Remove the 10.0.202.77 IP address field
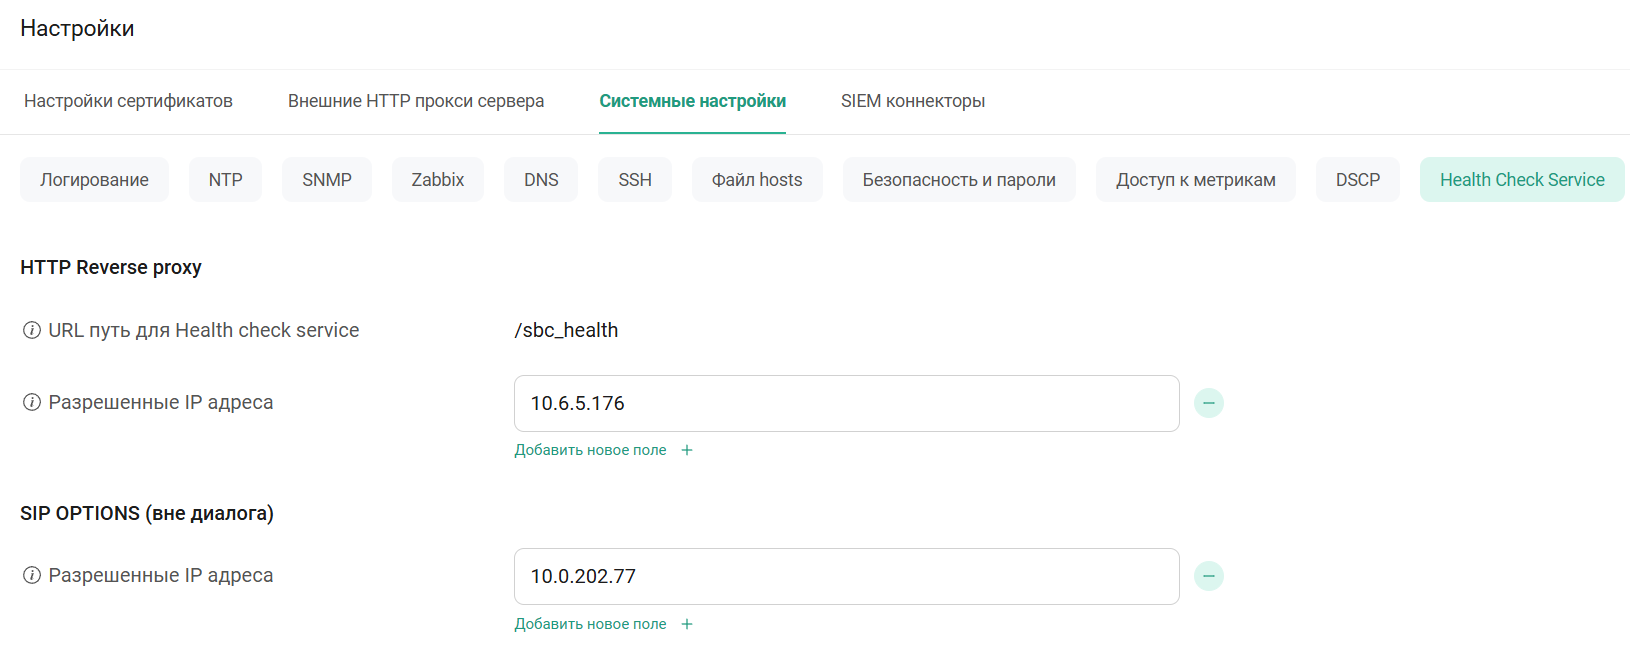Image resolution: width=1630 pixels, height=657 pixels. click(x=1208, y=576)
